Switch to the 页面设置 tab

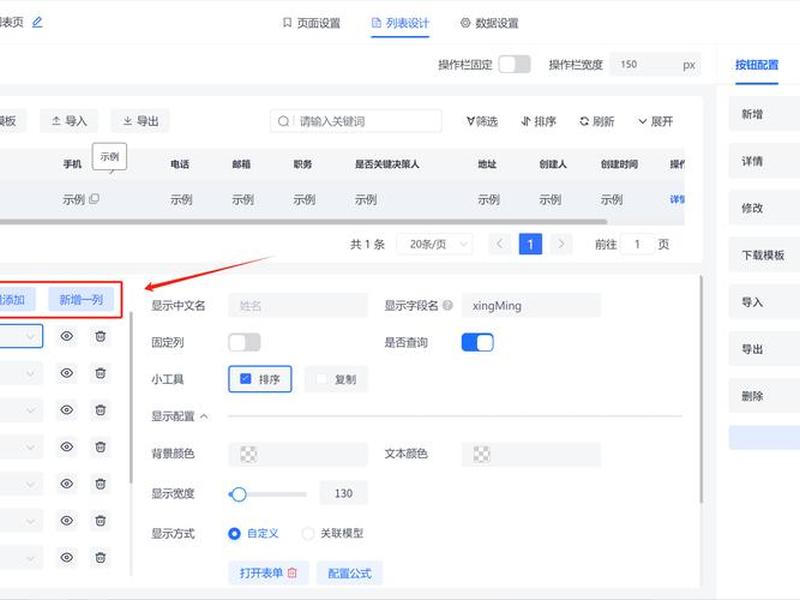point(311,23)
